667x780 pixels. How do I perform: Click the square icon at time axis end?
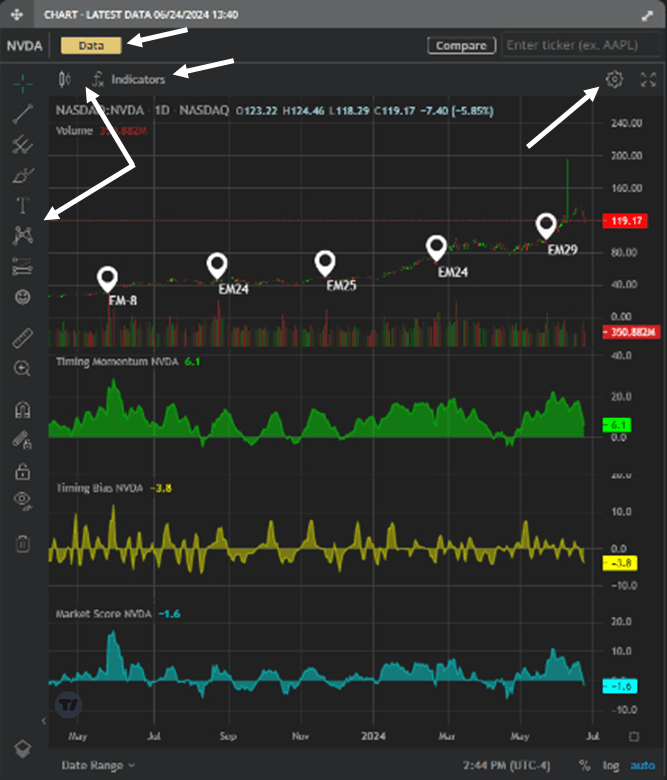634,736
